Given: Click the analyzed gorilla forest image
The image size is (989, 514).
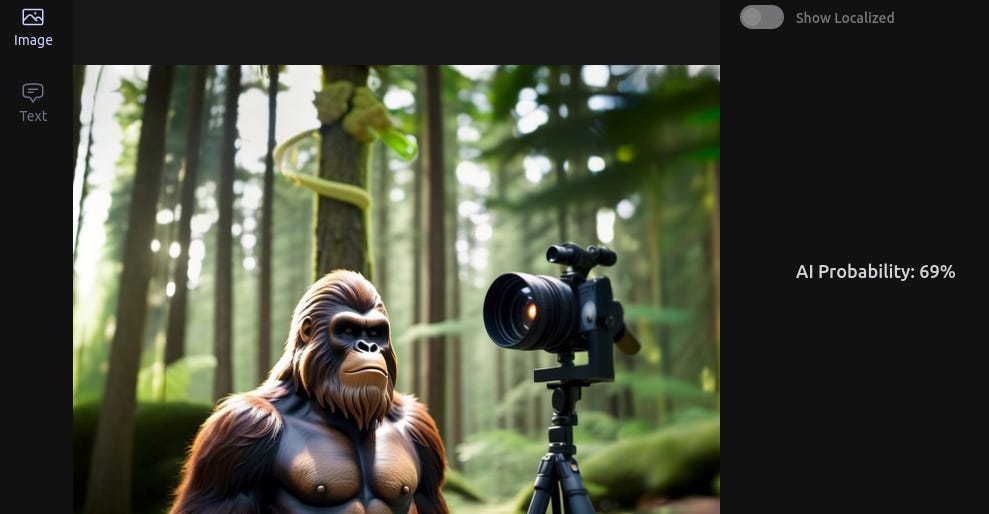Looking at the screenshot, I should click(396, 289).
